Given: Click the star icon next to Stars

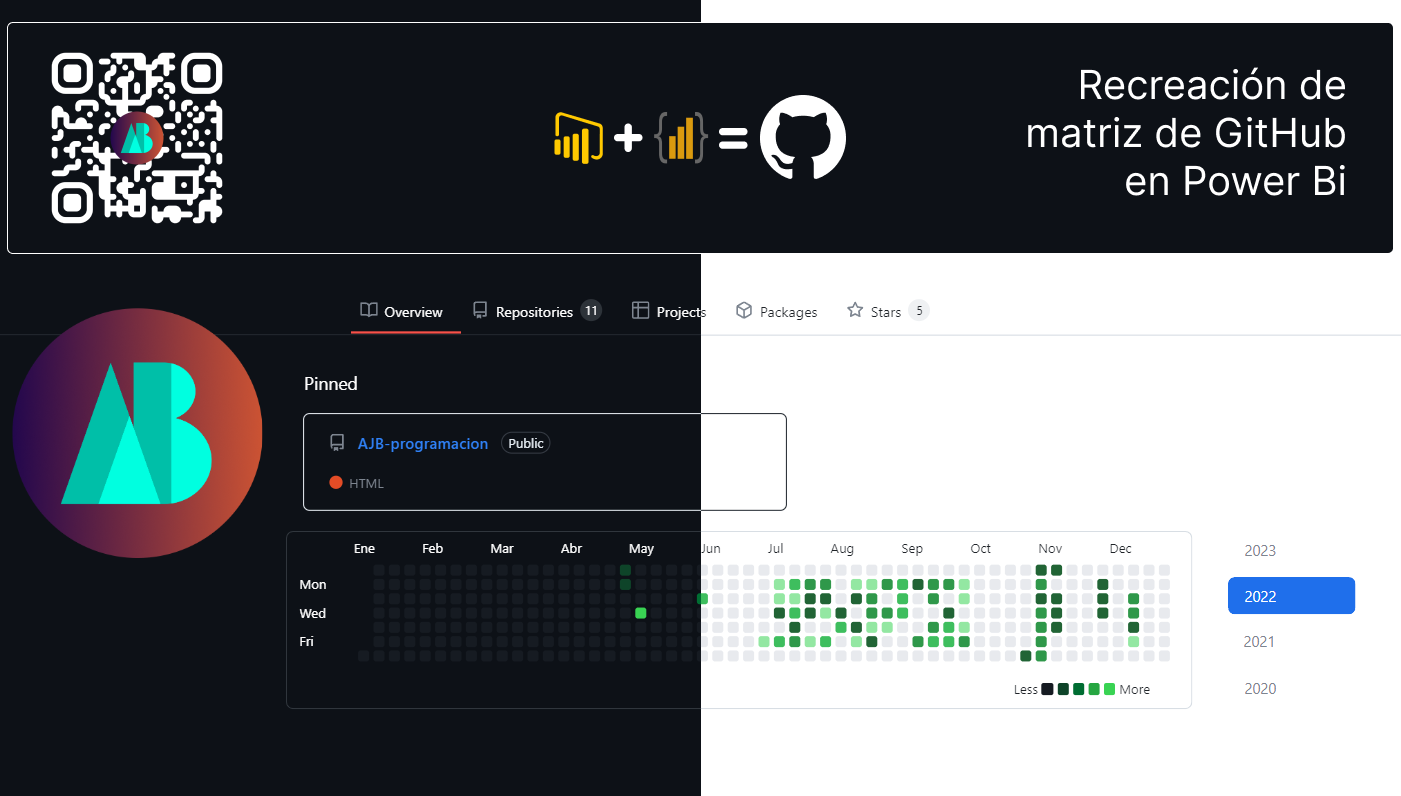Looking at the screenshot, I should (855, 311).
